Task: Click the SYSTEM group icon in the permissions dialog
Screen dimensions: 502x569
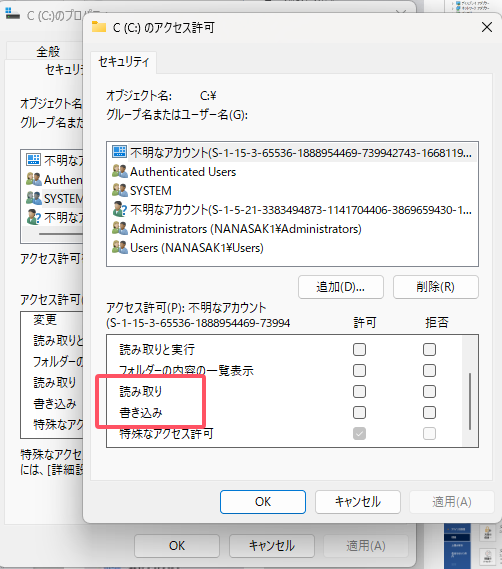Action: click(119, 190)
